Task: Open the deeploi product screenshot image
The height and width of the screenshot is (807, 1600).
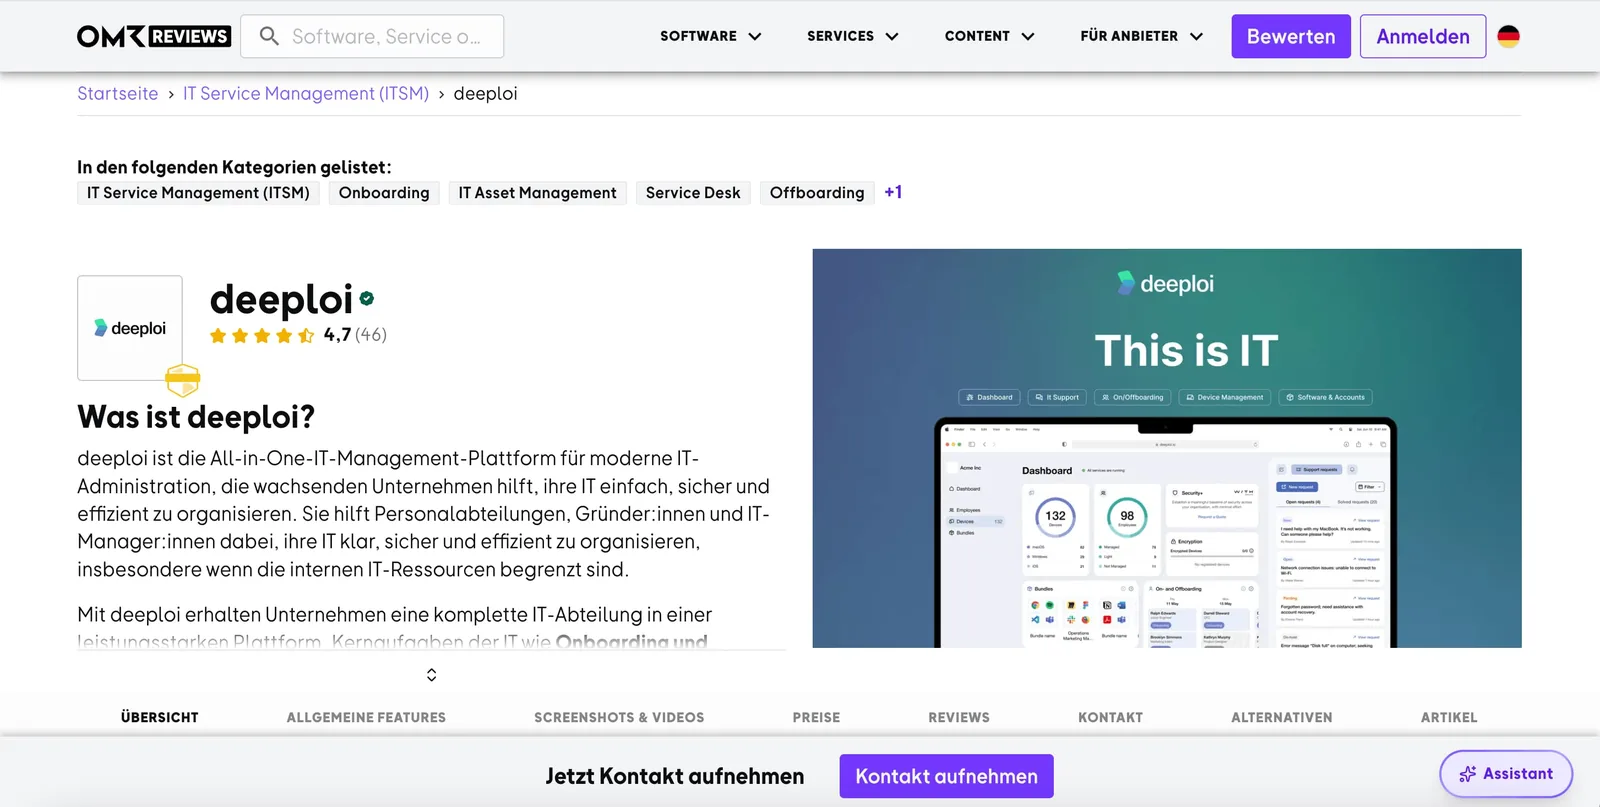Action: point(1167,448)
